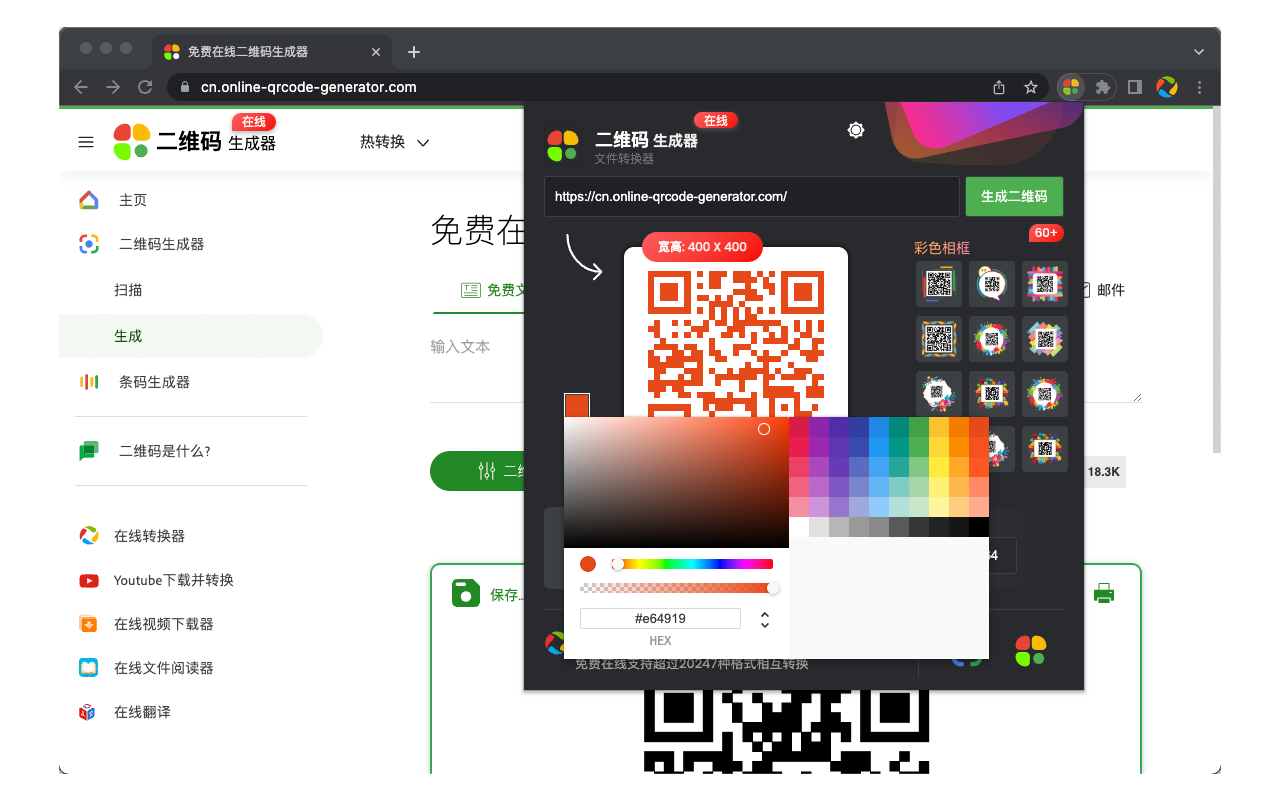Open the settings gear in the extension popup

pyautogui.click(x=855, y=129)
